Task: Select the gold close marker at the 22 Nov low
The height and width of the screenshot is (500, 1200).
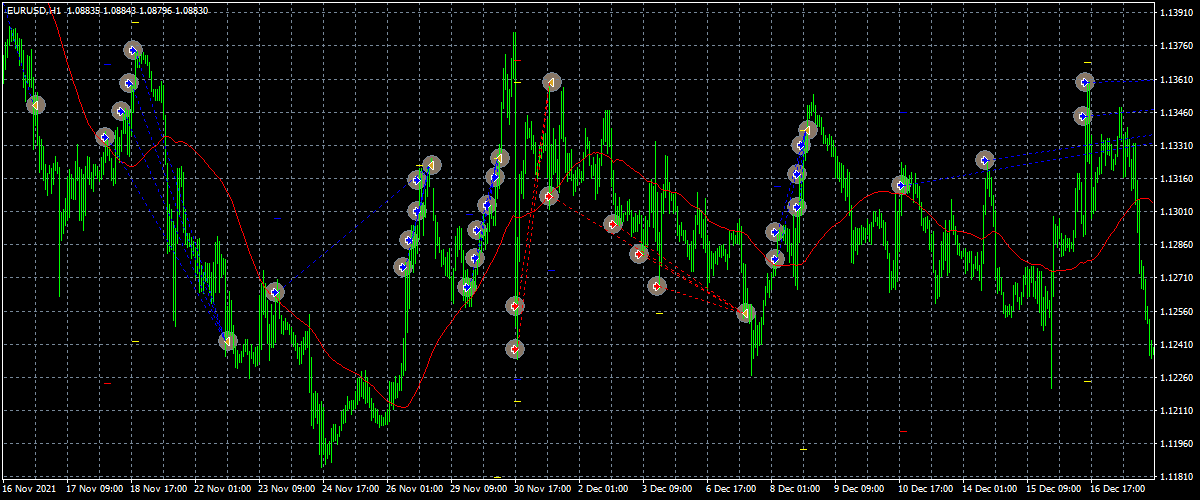Action: click(x=228, y=341)
